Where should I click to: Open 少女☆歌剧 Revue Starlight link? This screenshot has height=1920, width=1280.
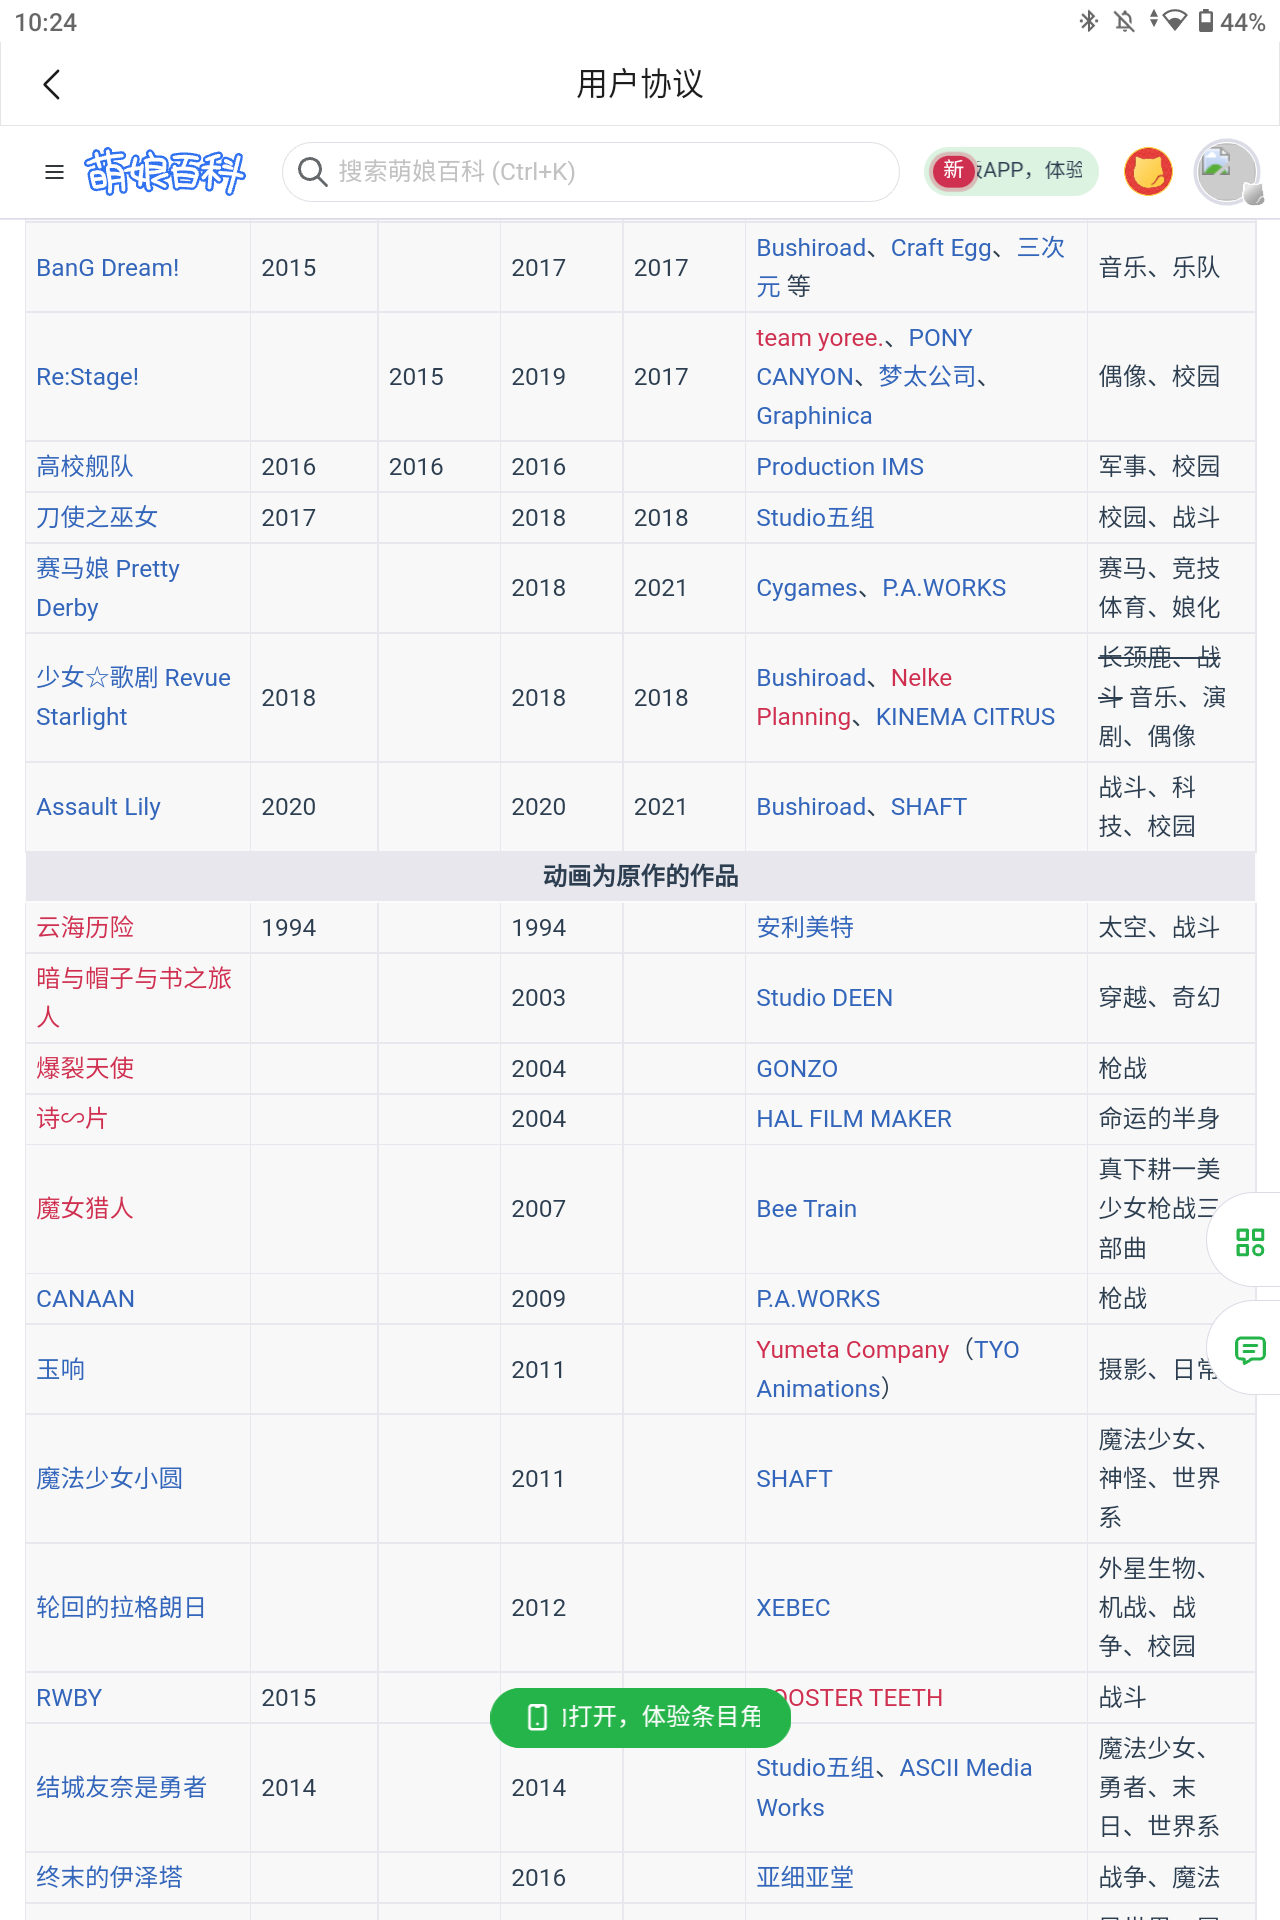(134, 697)
